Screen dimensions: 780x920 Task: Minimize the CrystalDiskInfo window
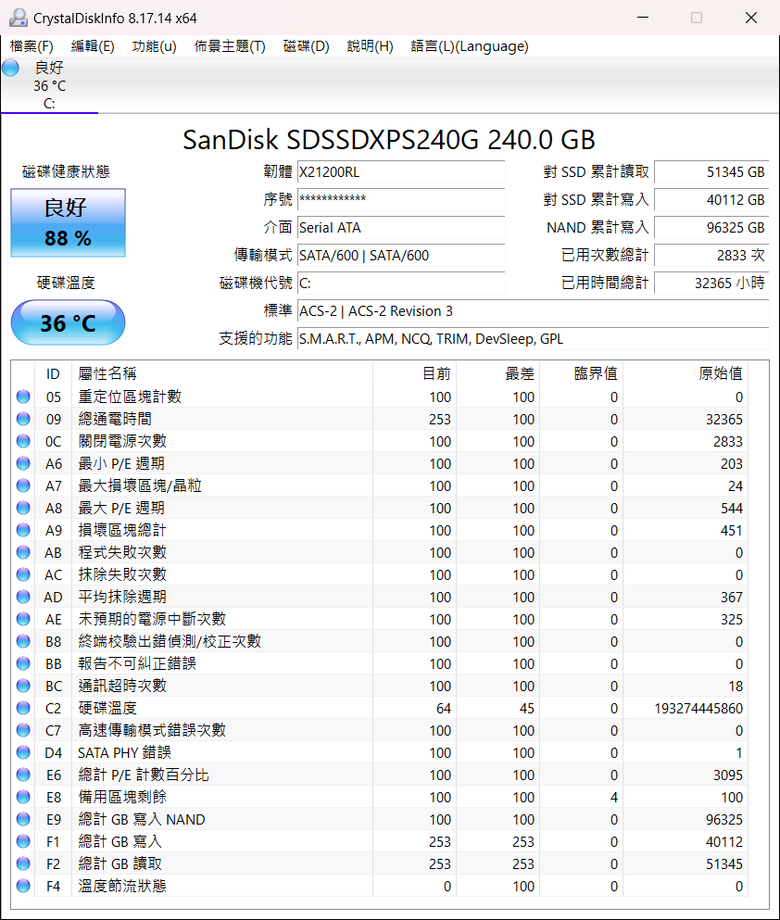click(643, 18)
